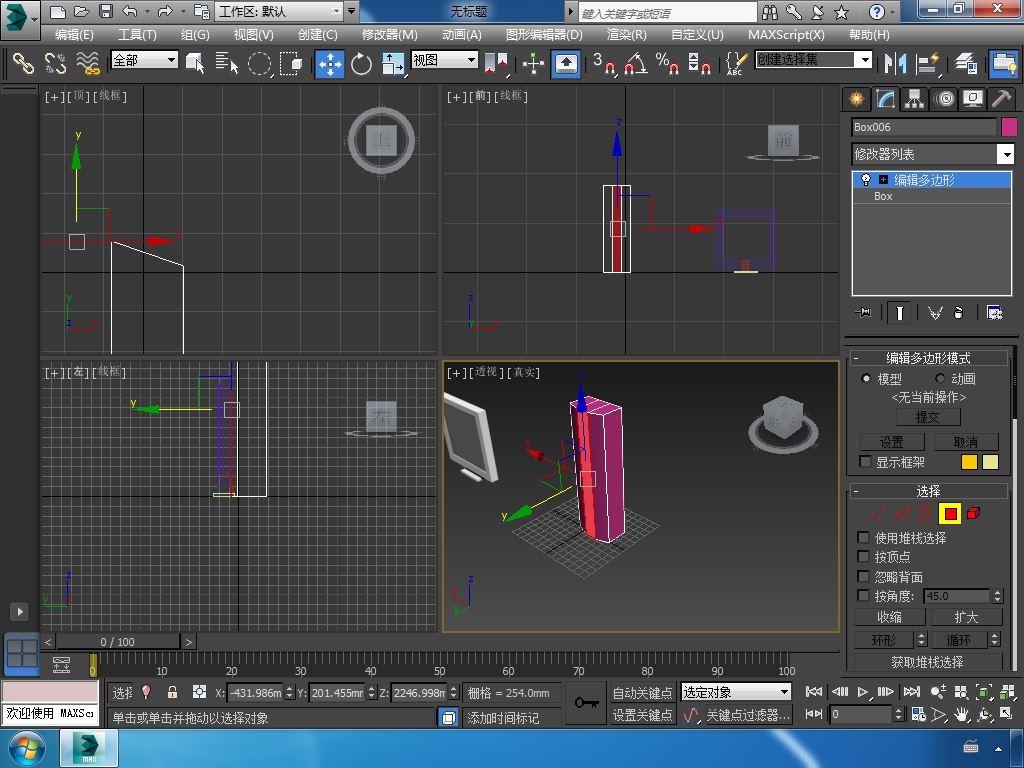This screenshot has height=768, width=1024.
Task: Choose the Select Object arrow tool
Action: 195,63
